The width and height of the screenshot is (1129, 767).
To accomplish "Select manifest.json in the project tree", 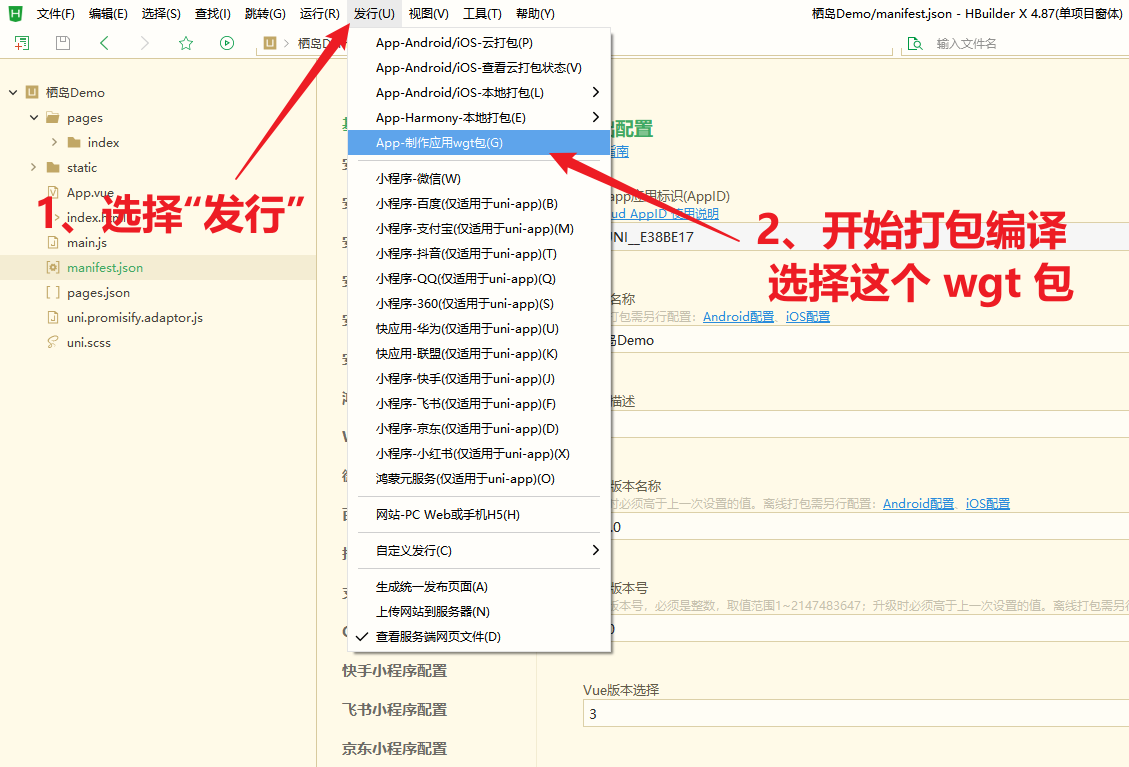I will [158, 267].
